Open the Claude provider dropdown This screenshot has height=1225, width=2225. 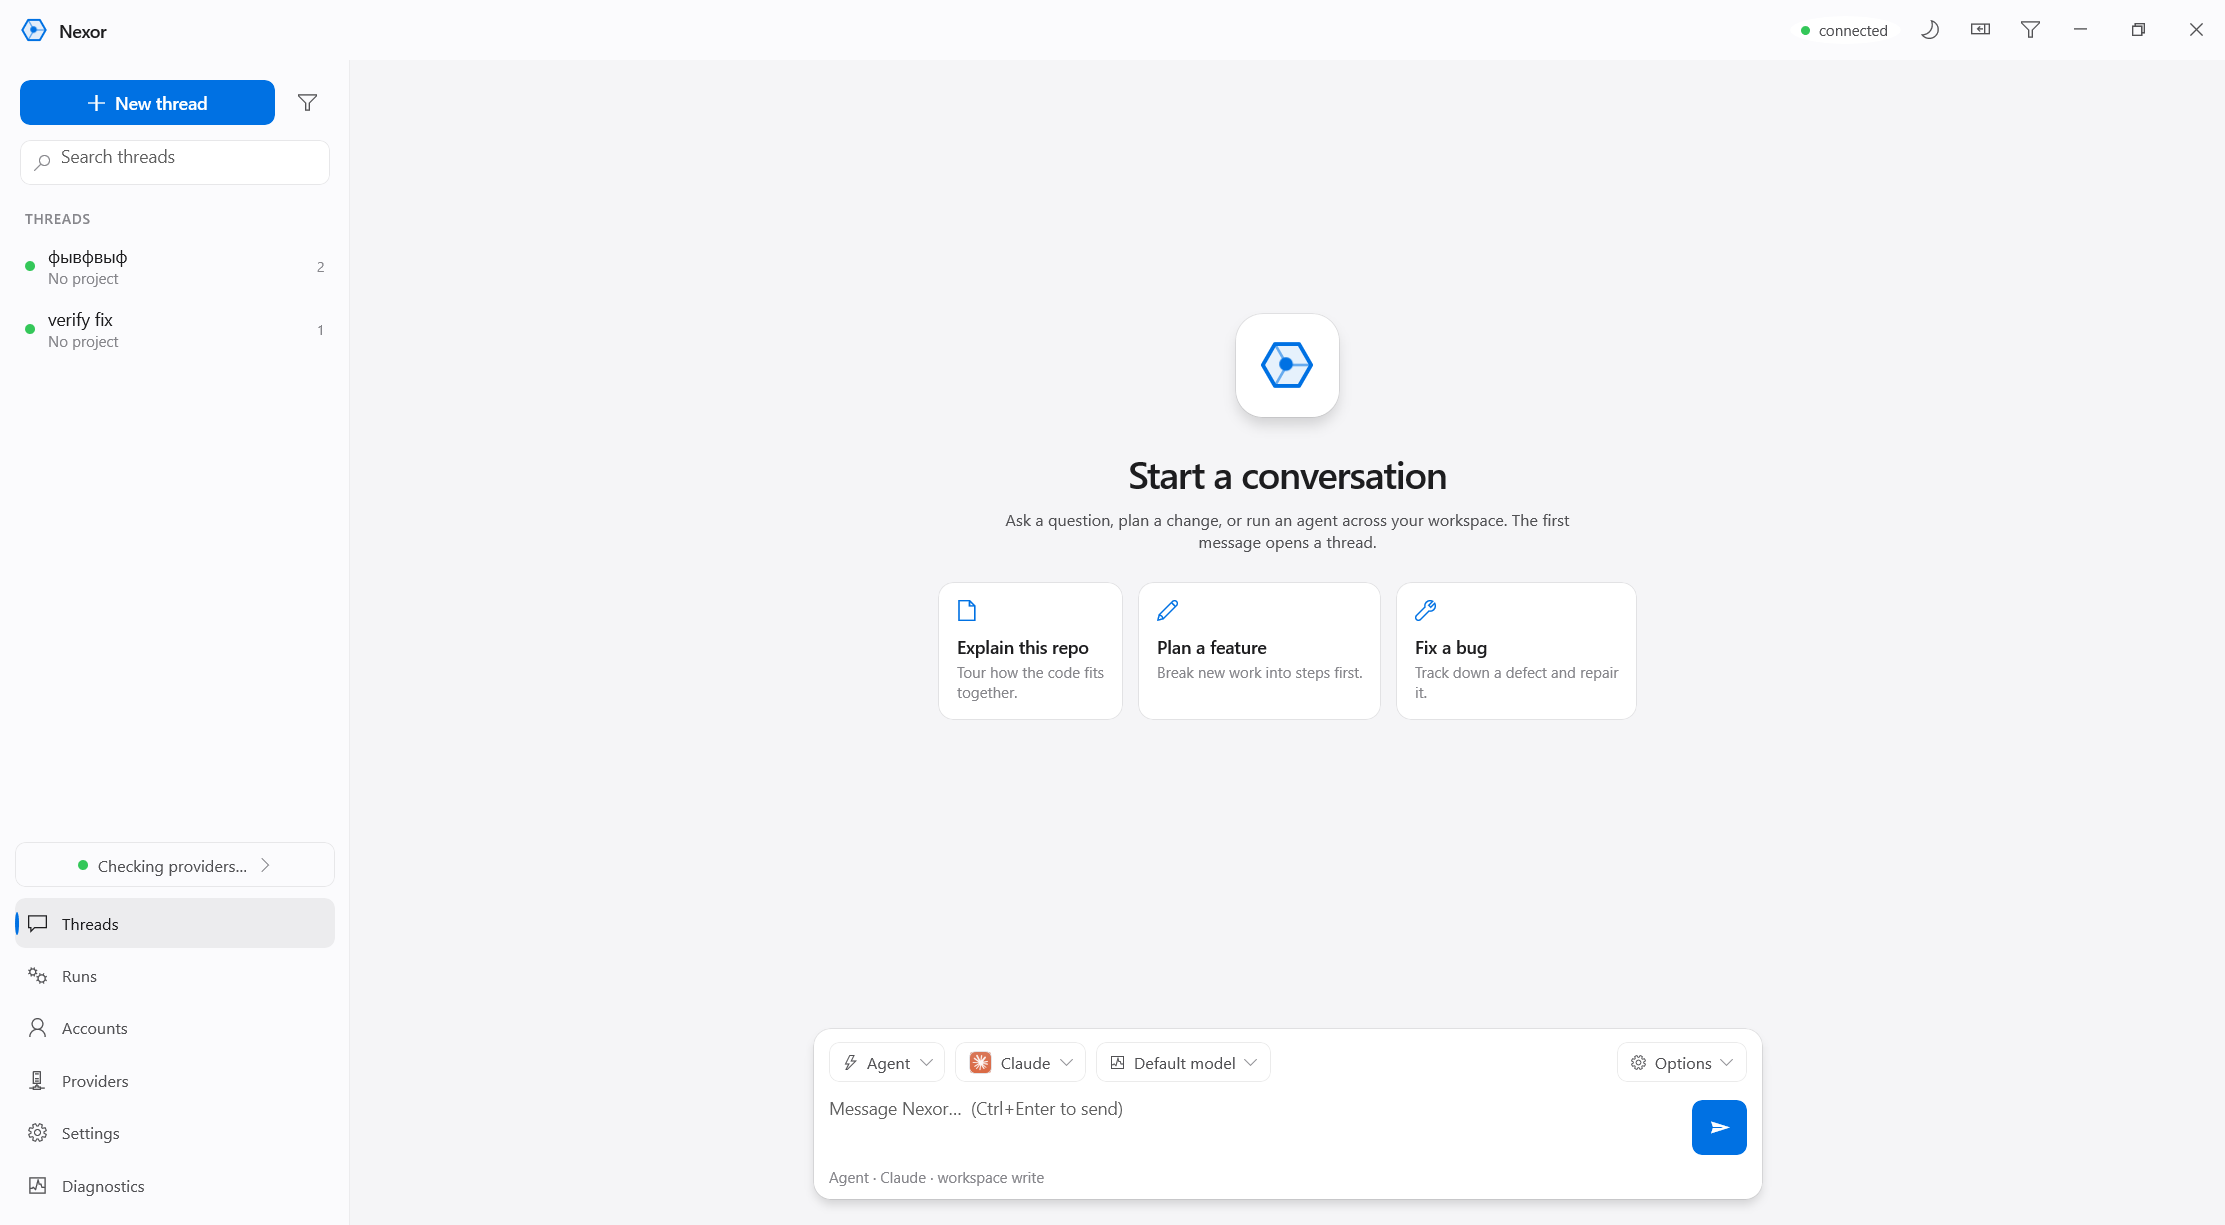(x=1020, y=1062)
